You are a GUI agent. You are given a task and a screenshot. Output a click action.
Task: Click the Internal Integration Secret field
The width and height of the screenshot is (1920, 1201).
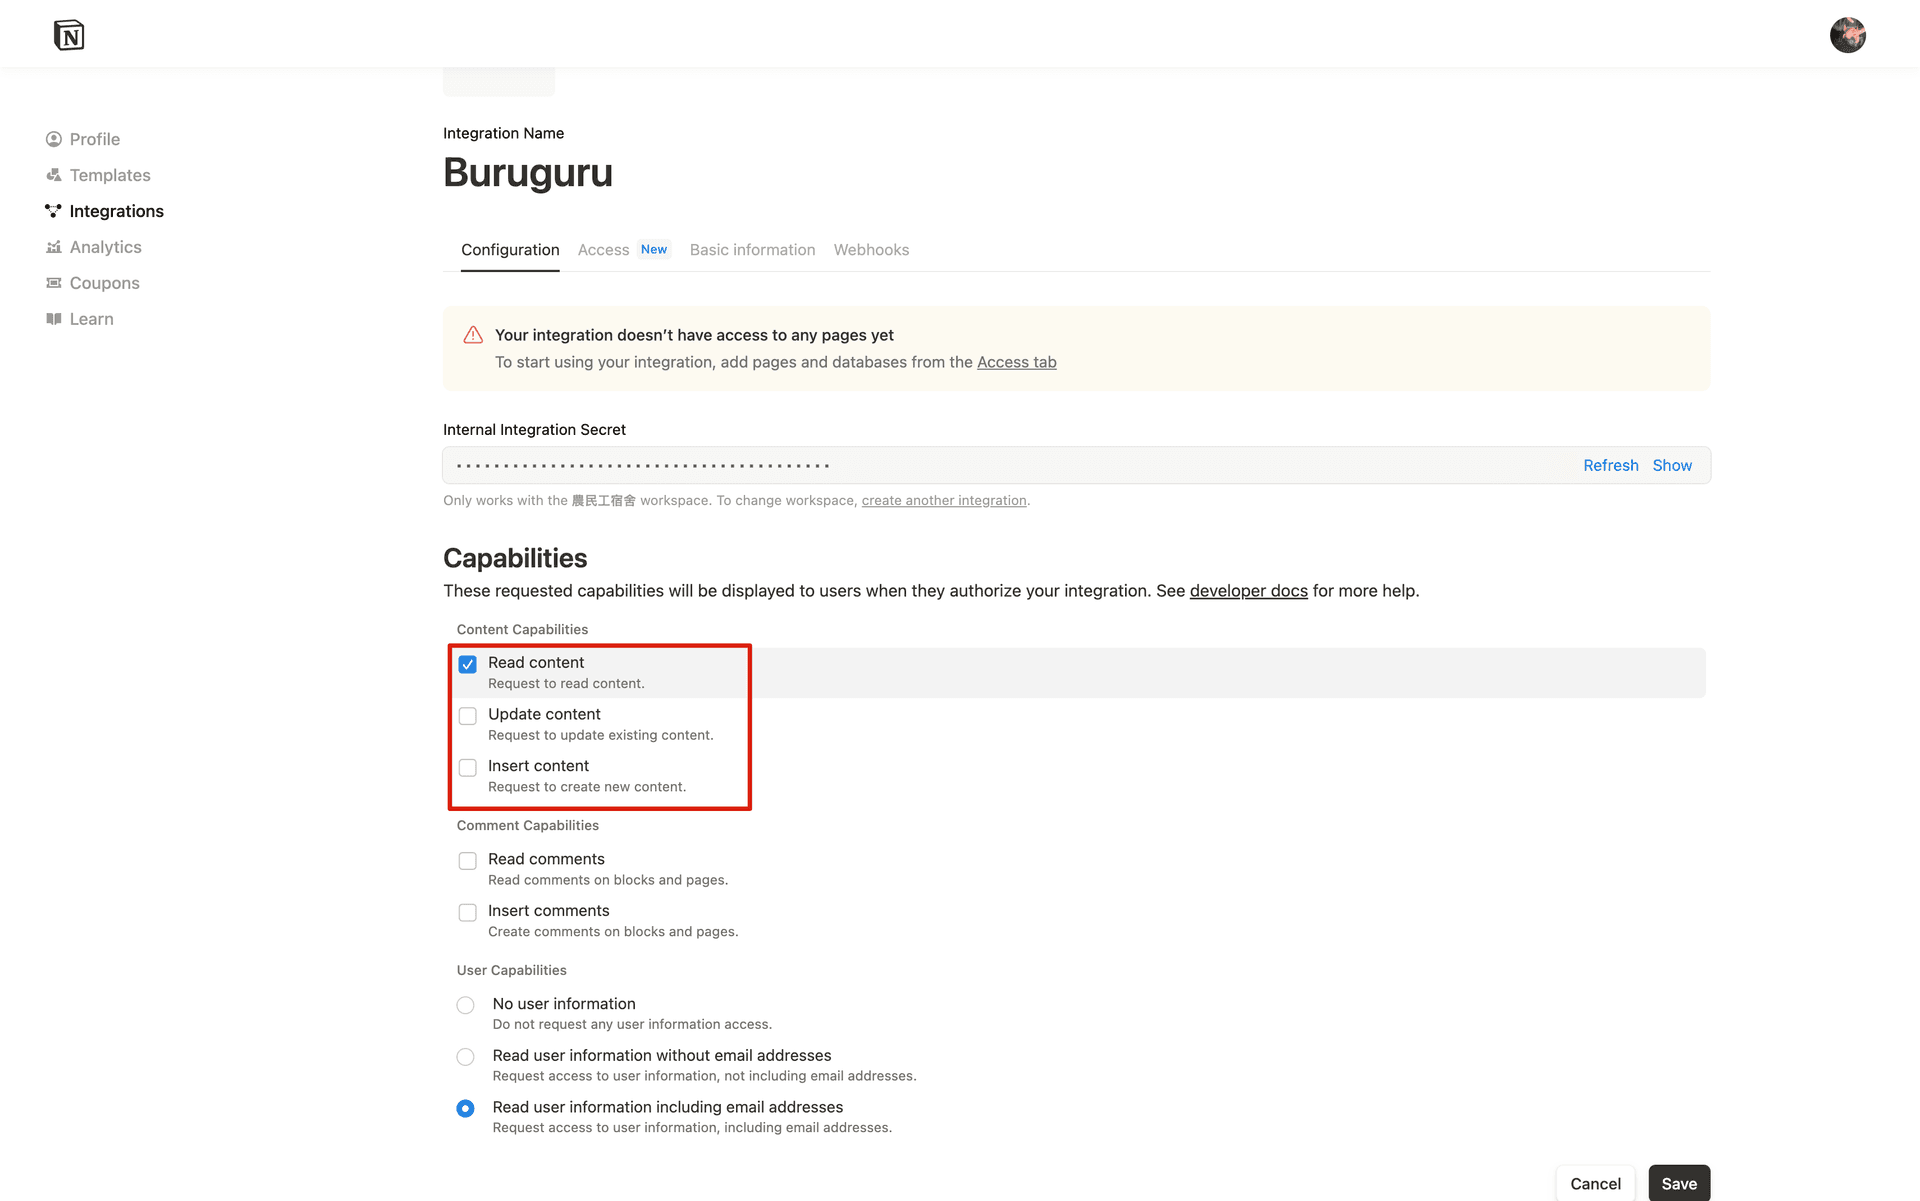tap(1000, 466)
